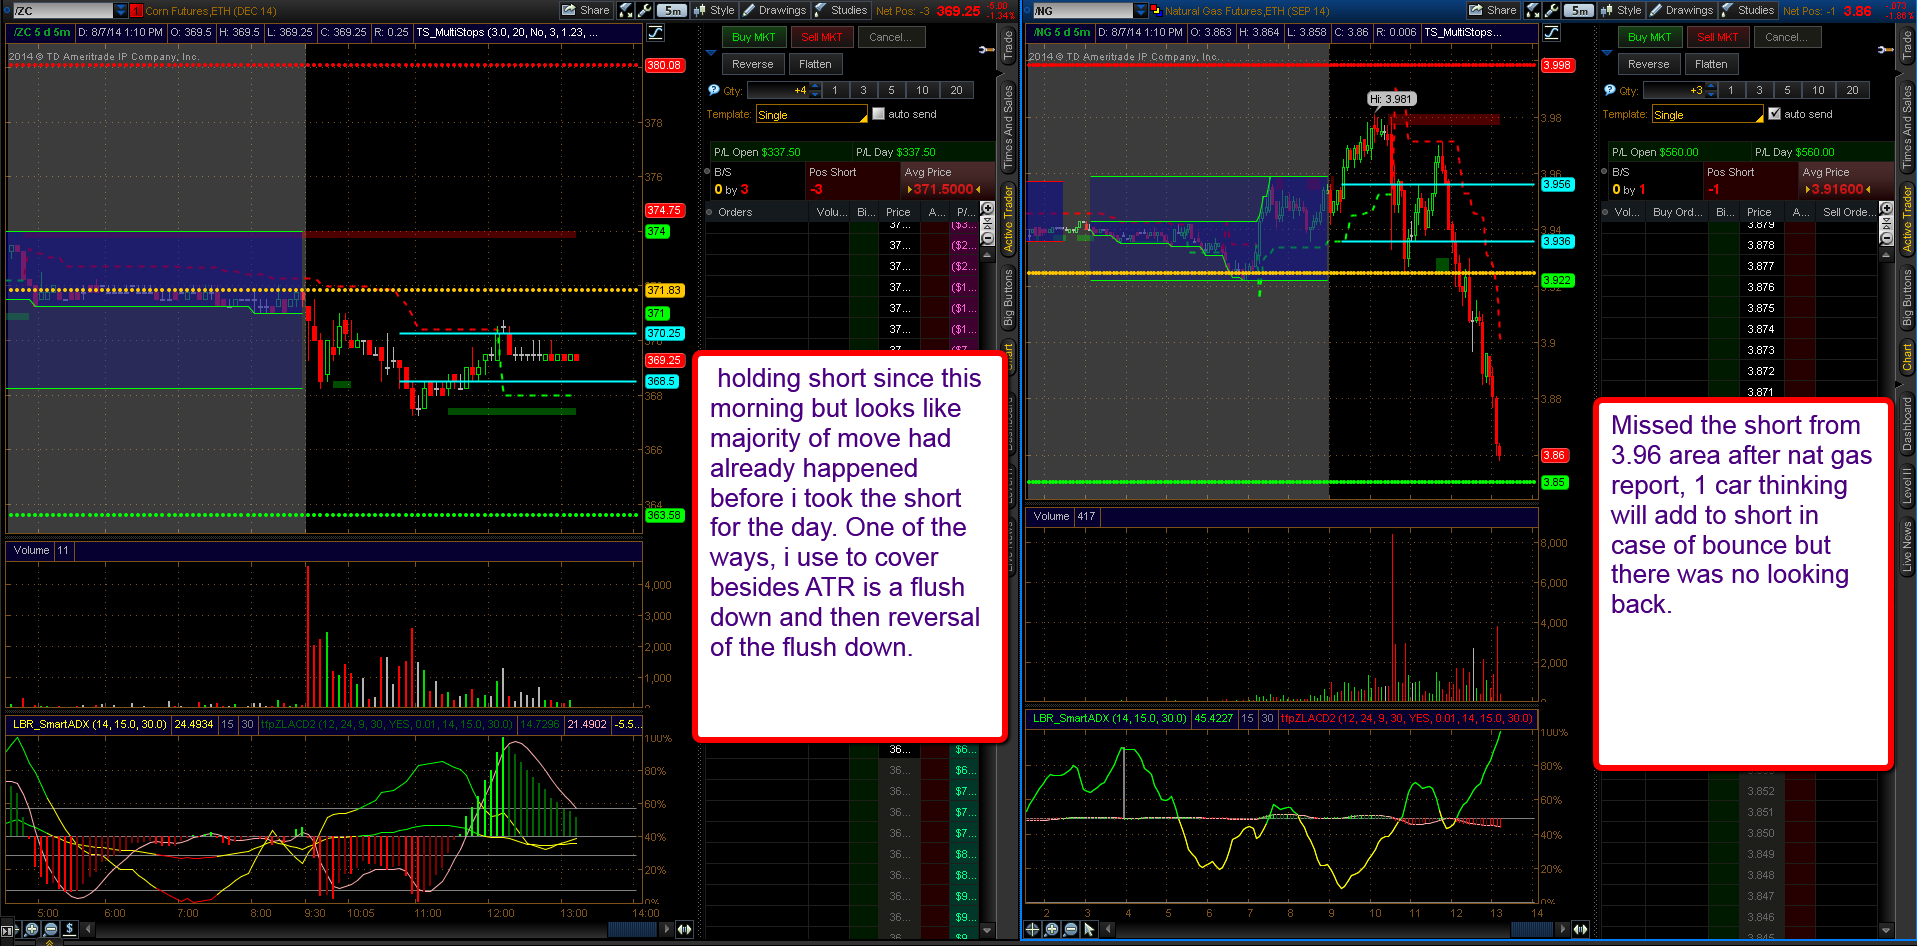Toggle the scale icon atop /NG price axis
This screenshot has height=946, width=1917.
click(x=1551, y=33)
